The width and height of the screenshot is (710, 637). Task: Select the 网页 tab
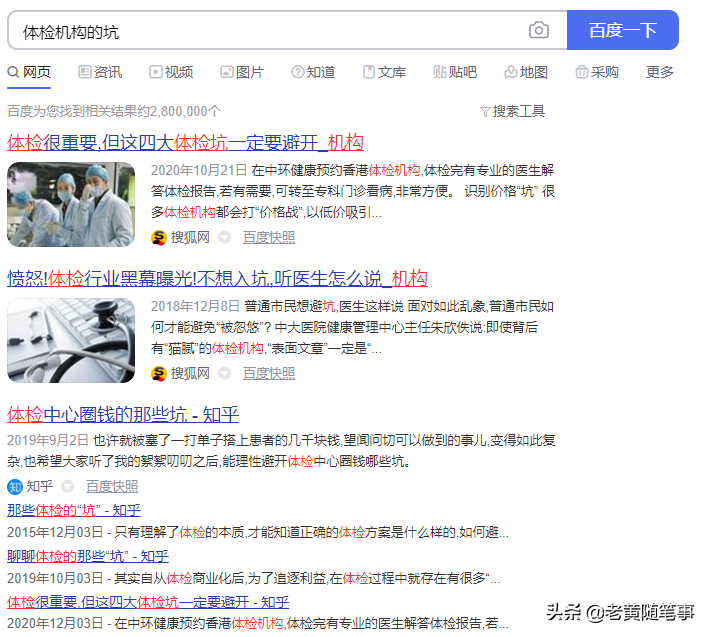[x=29, y=72]
